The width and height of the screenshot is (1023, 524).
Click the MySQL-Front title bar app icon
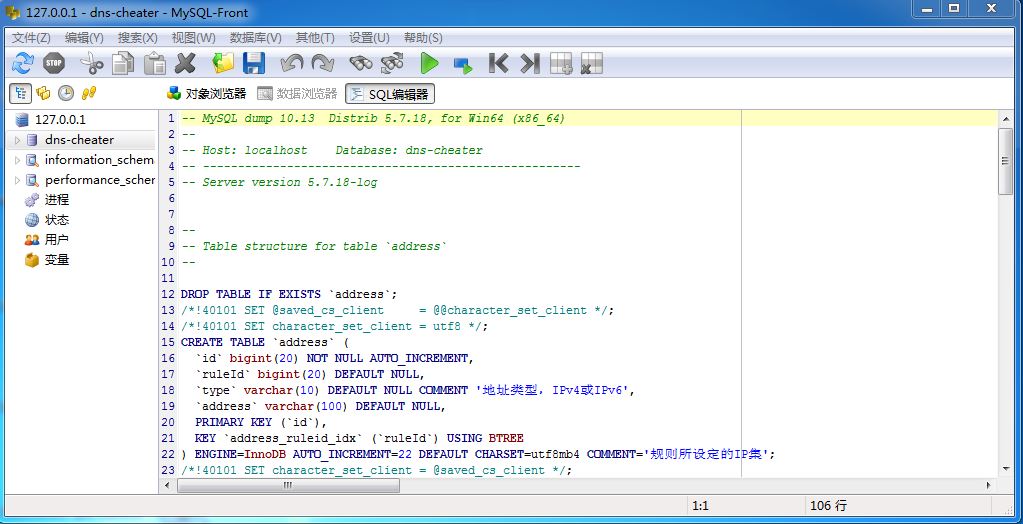pos(12,12)
